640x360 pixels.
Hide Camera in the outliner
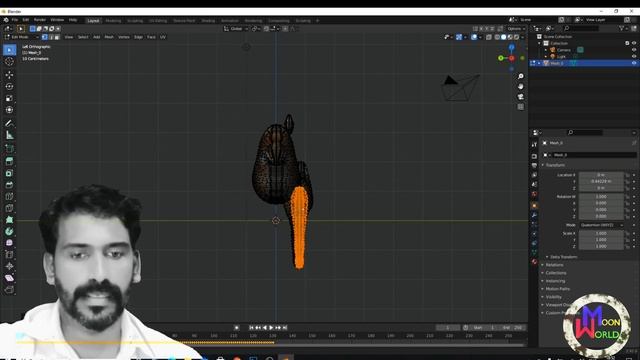634,50
